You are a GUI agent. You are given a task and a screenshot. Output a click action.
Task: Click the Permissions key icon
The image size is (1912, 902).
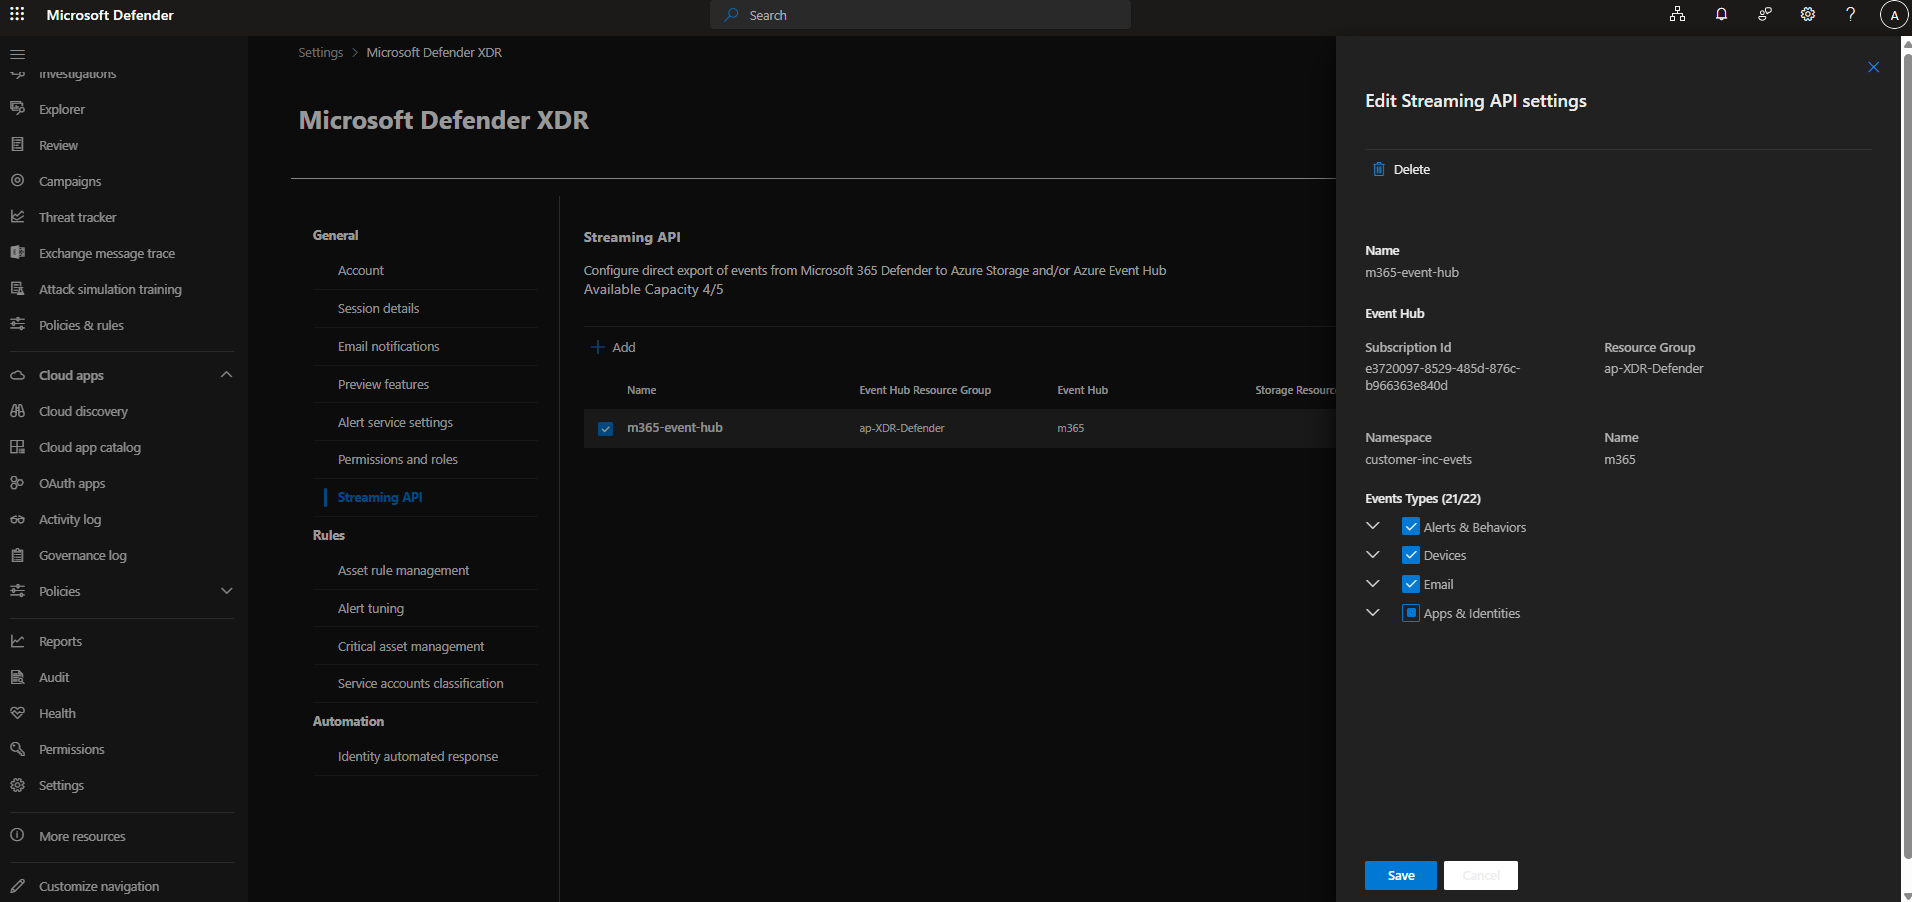click(x=17, y=749)
